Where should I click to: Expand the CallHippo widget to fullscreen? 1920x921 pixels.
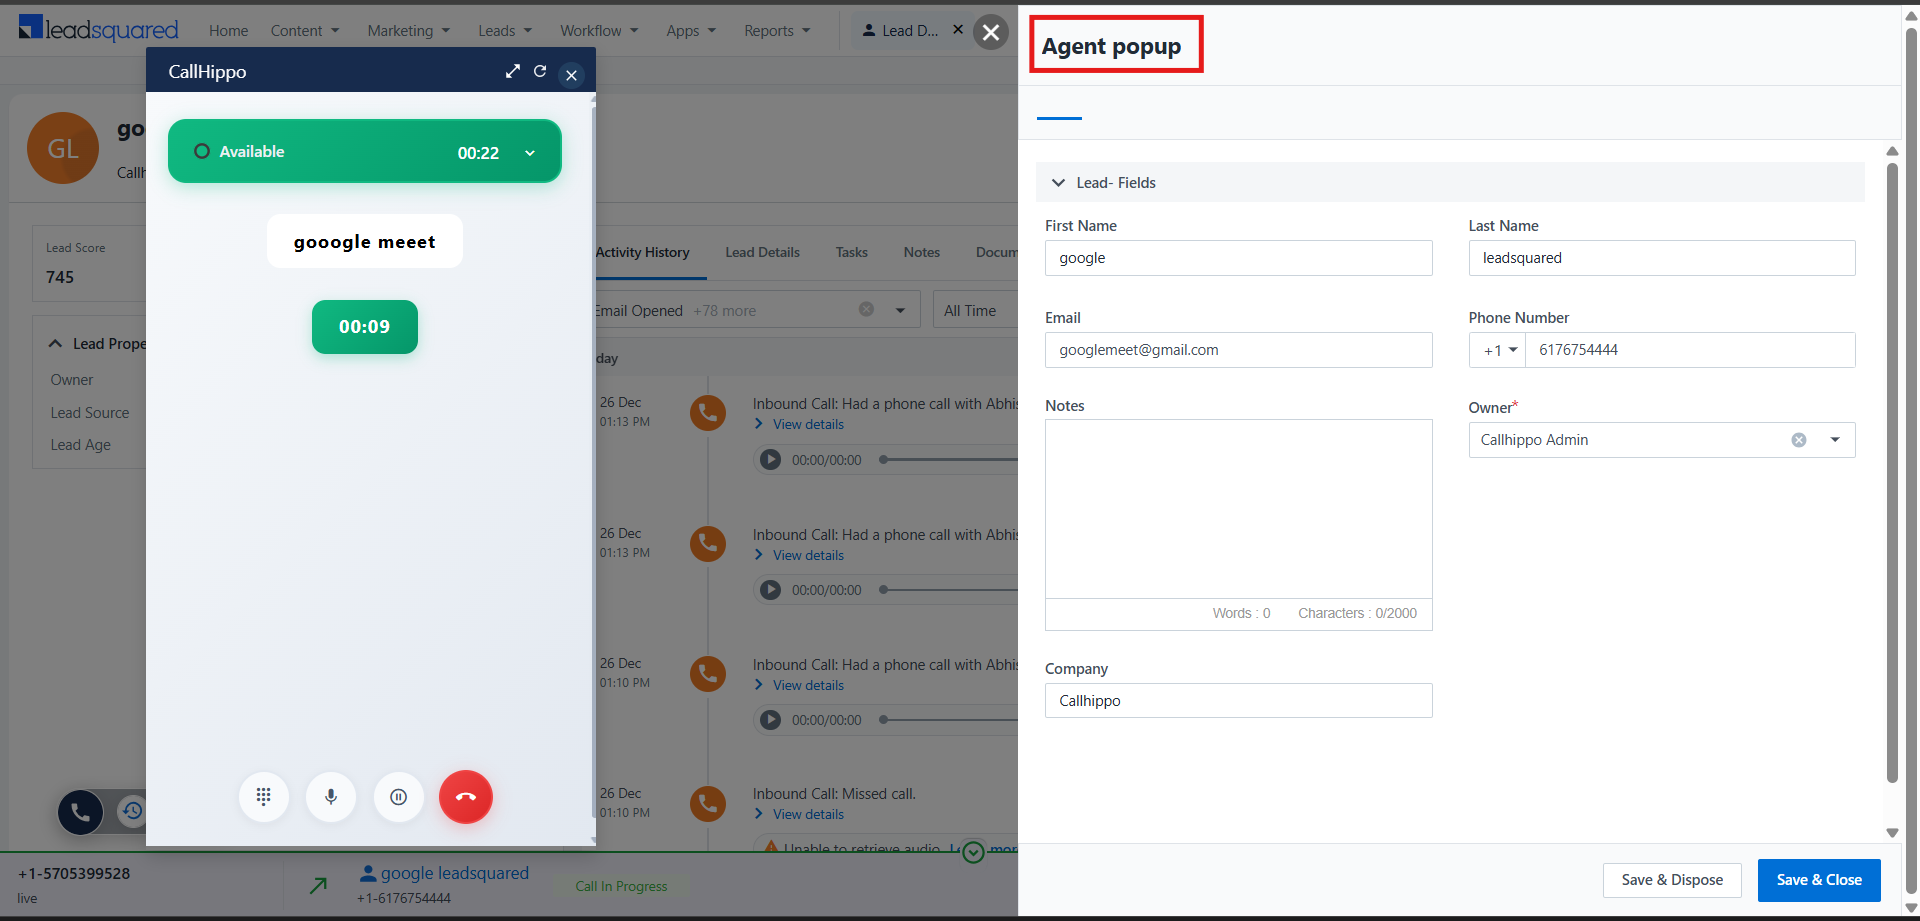tap(513, 71)
